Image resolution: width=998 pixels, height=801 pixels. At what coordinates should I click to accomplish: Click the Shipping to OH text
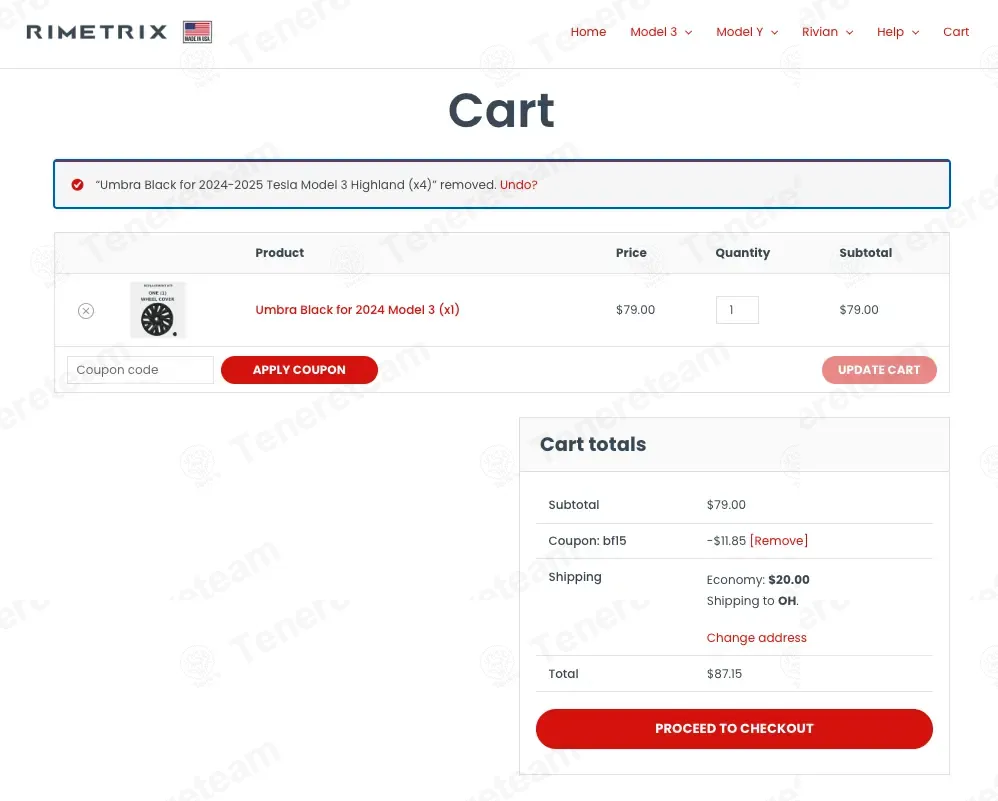pyautogui.click(x=752, y=601)
